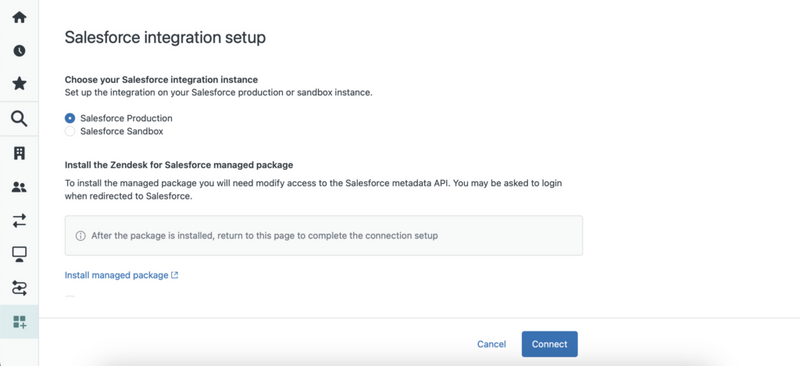Image resolution: width=800 pixels, height=366 pixels.
Task: Open the two opposing arrows sidebar icon
Action: pos(19,221)
